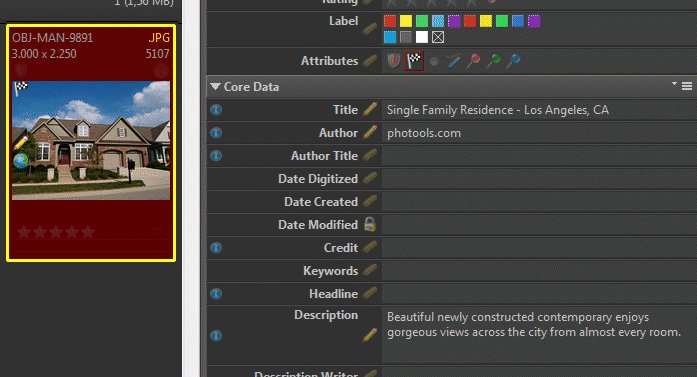
Task: Click the Title field with Single Family Residence
Action: point(539,110)
